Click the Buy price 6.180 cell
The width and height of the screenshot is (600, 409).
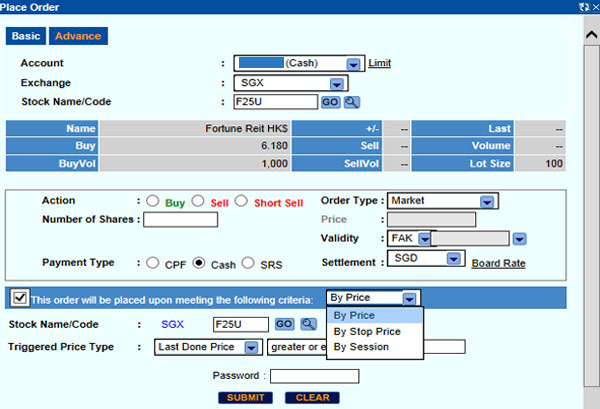[195, 146]
